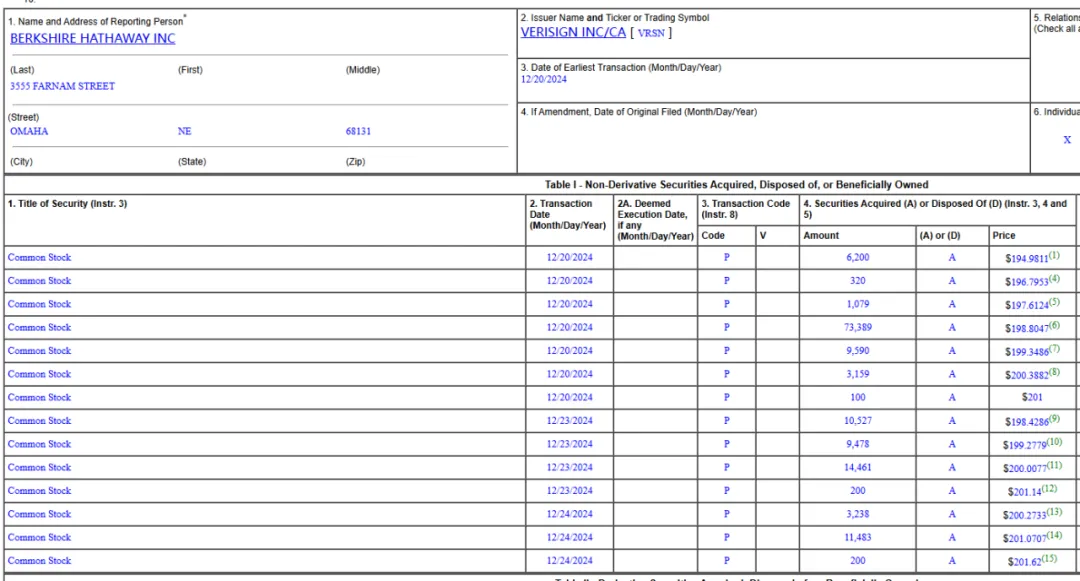
Task: Click the (A) or (D) column header
Action: coord(939,235)
